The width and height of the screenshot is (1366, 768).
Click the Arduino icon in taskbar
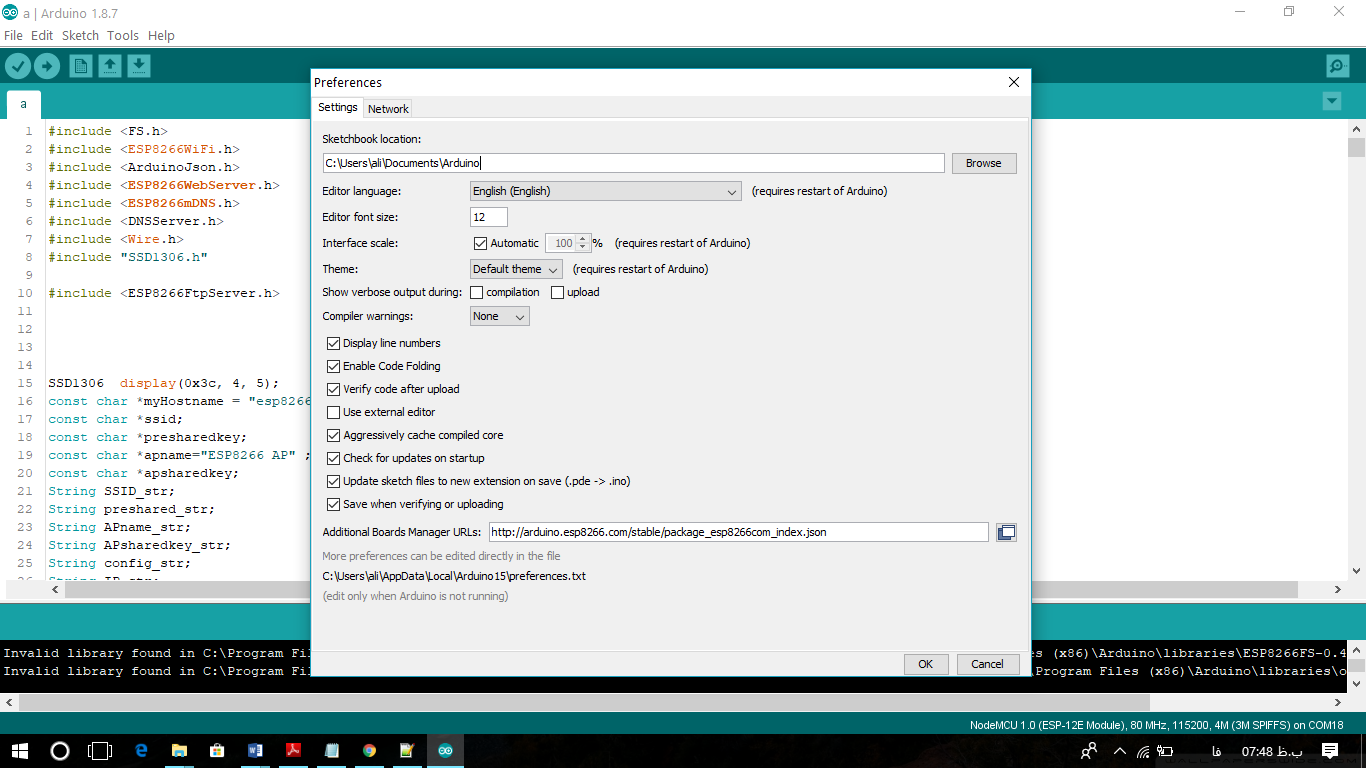[445, 750]
